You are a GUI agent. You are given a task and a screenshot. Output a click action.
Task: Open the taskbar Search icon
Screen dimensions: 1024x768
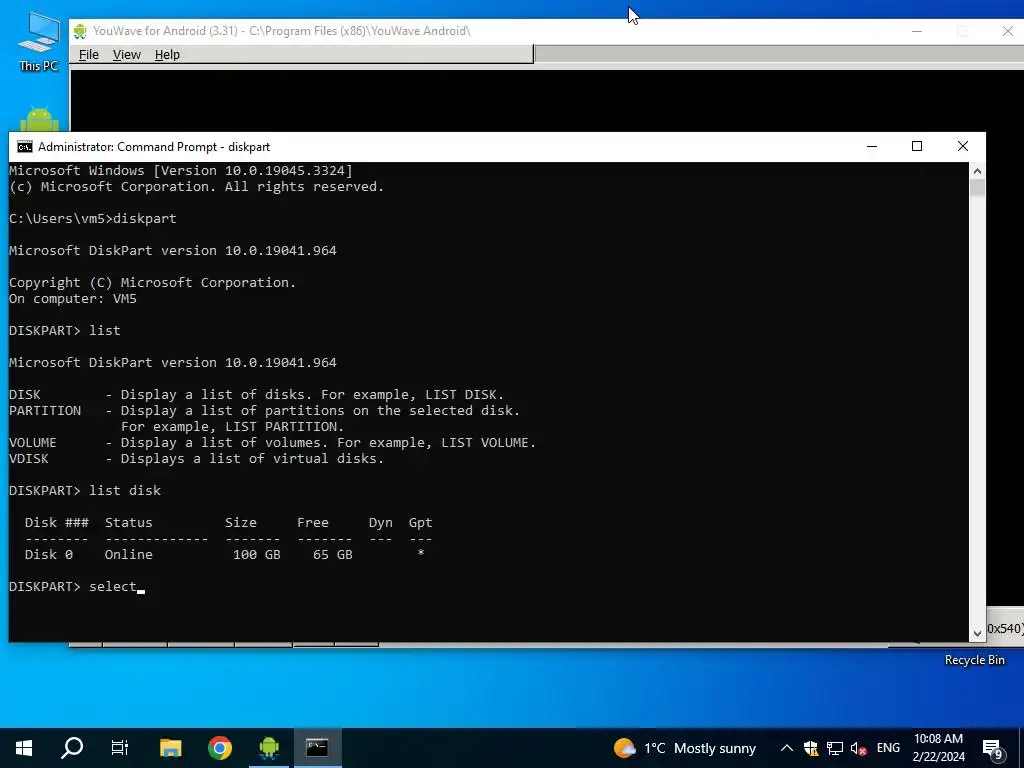click(x=72, y=748)
